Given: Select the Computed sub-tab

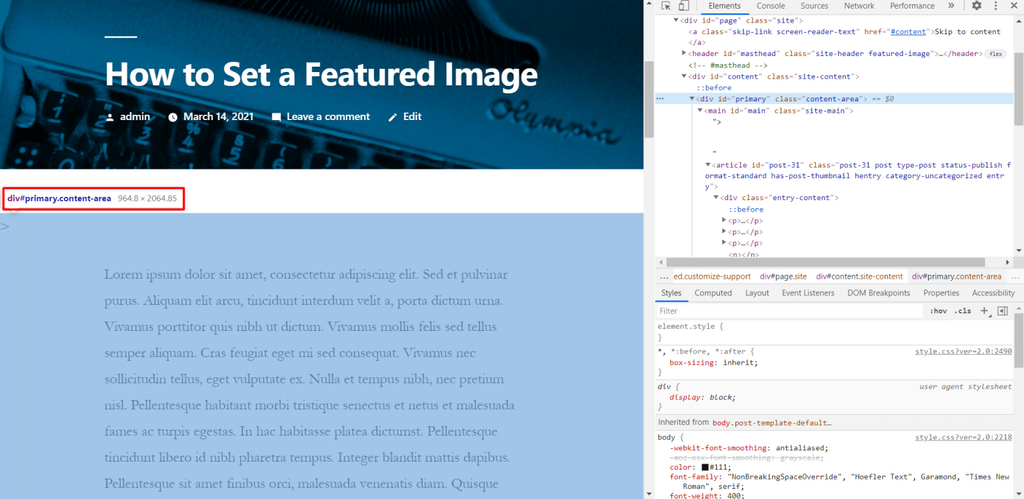Looking at the screenshot, I should click(x=713, y=293).
